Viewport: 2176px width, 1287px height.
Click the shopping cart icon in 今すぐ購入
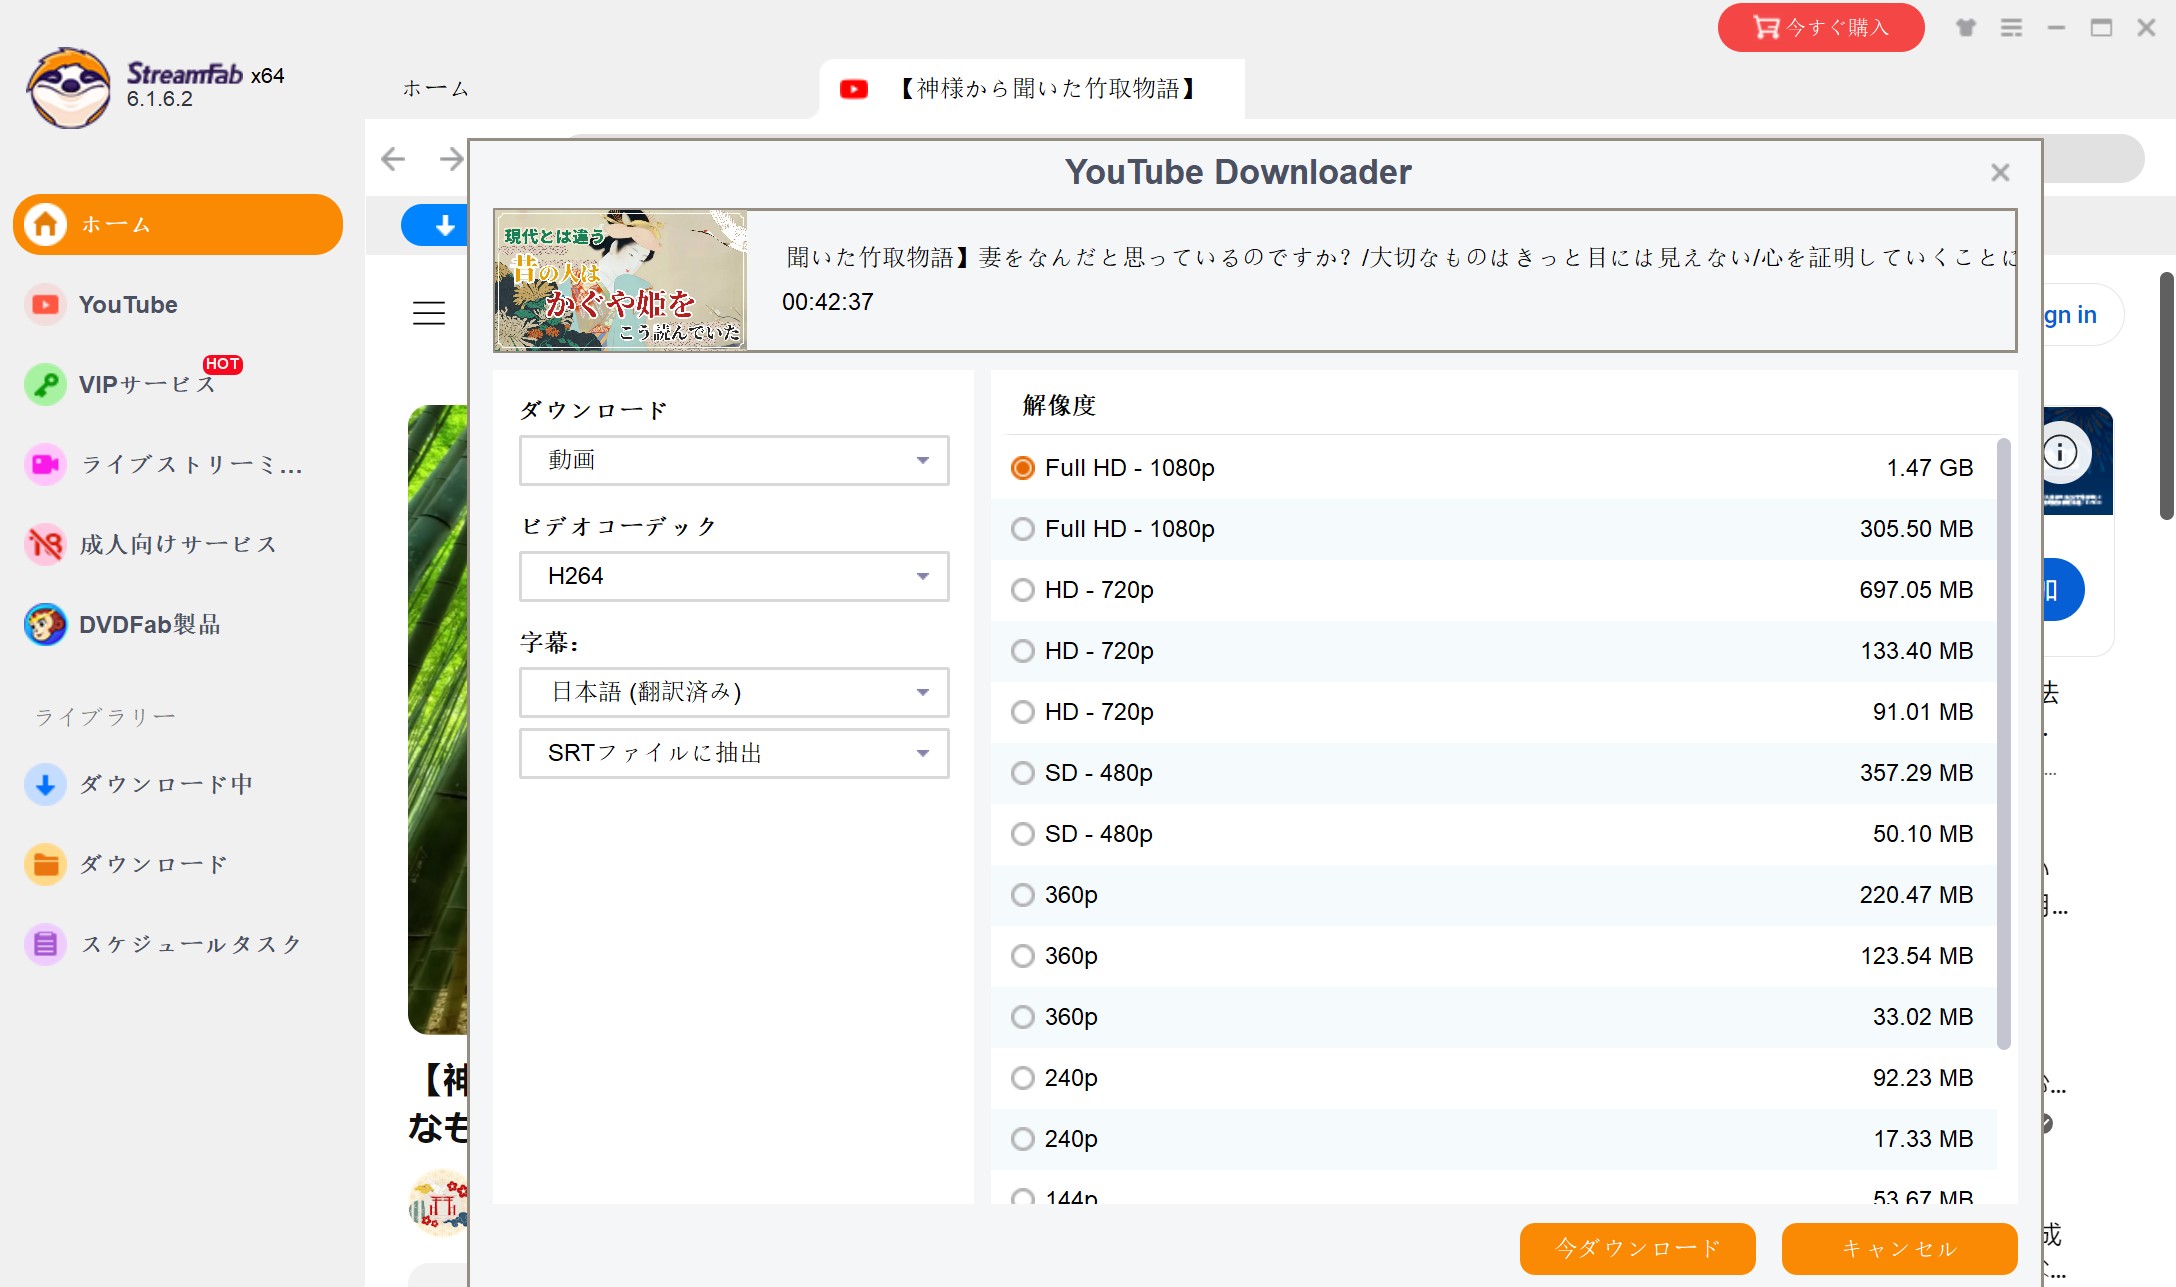coord(1766,27)
